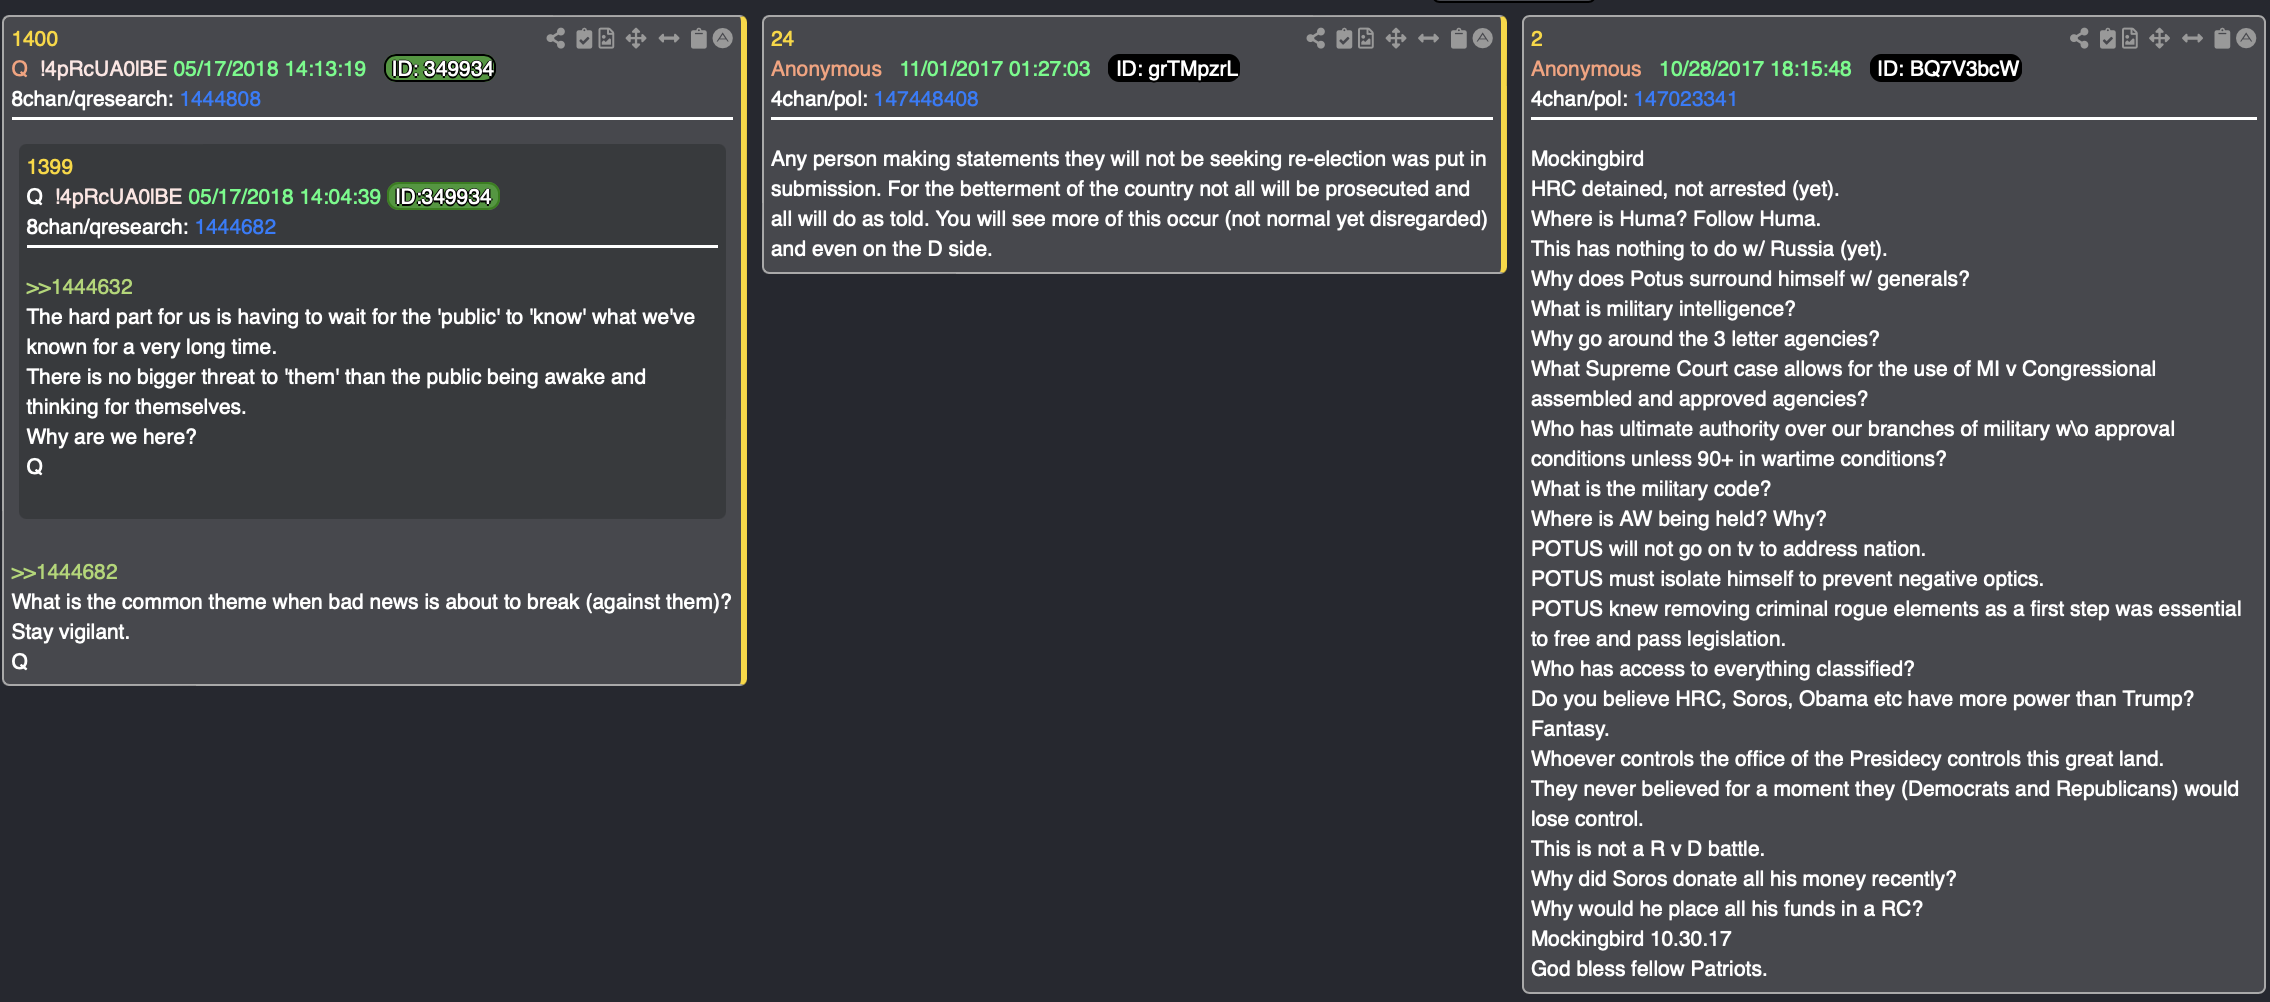Click the horizontal resize arrows on post 24

tap(1429, 38)
